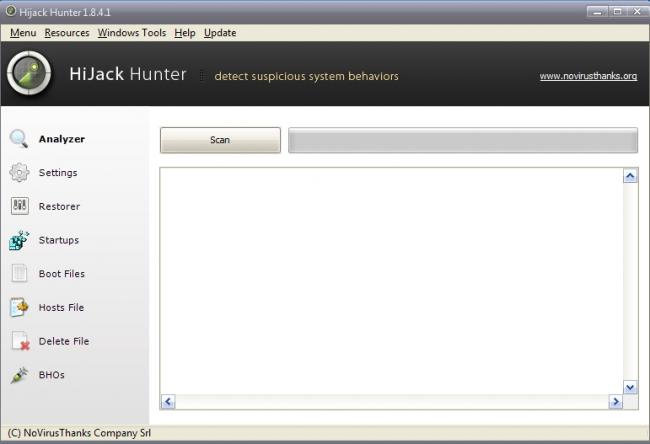Open the Settings section label
Screen dimensions: 650x444
[58, 173]
